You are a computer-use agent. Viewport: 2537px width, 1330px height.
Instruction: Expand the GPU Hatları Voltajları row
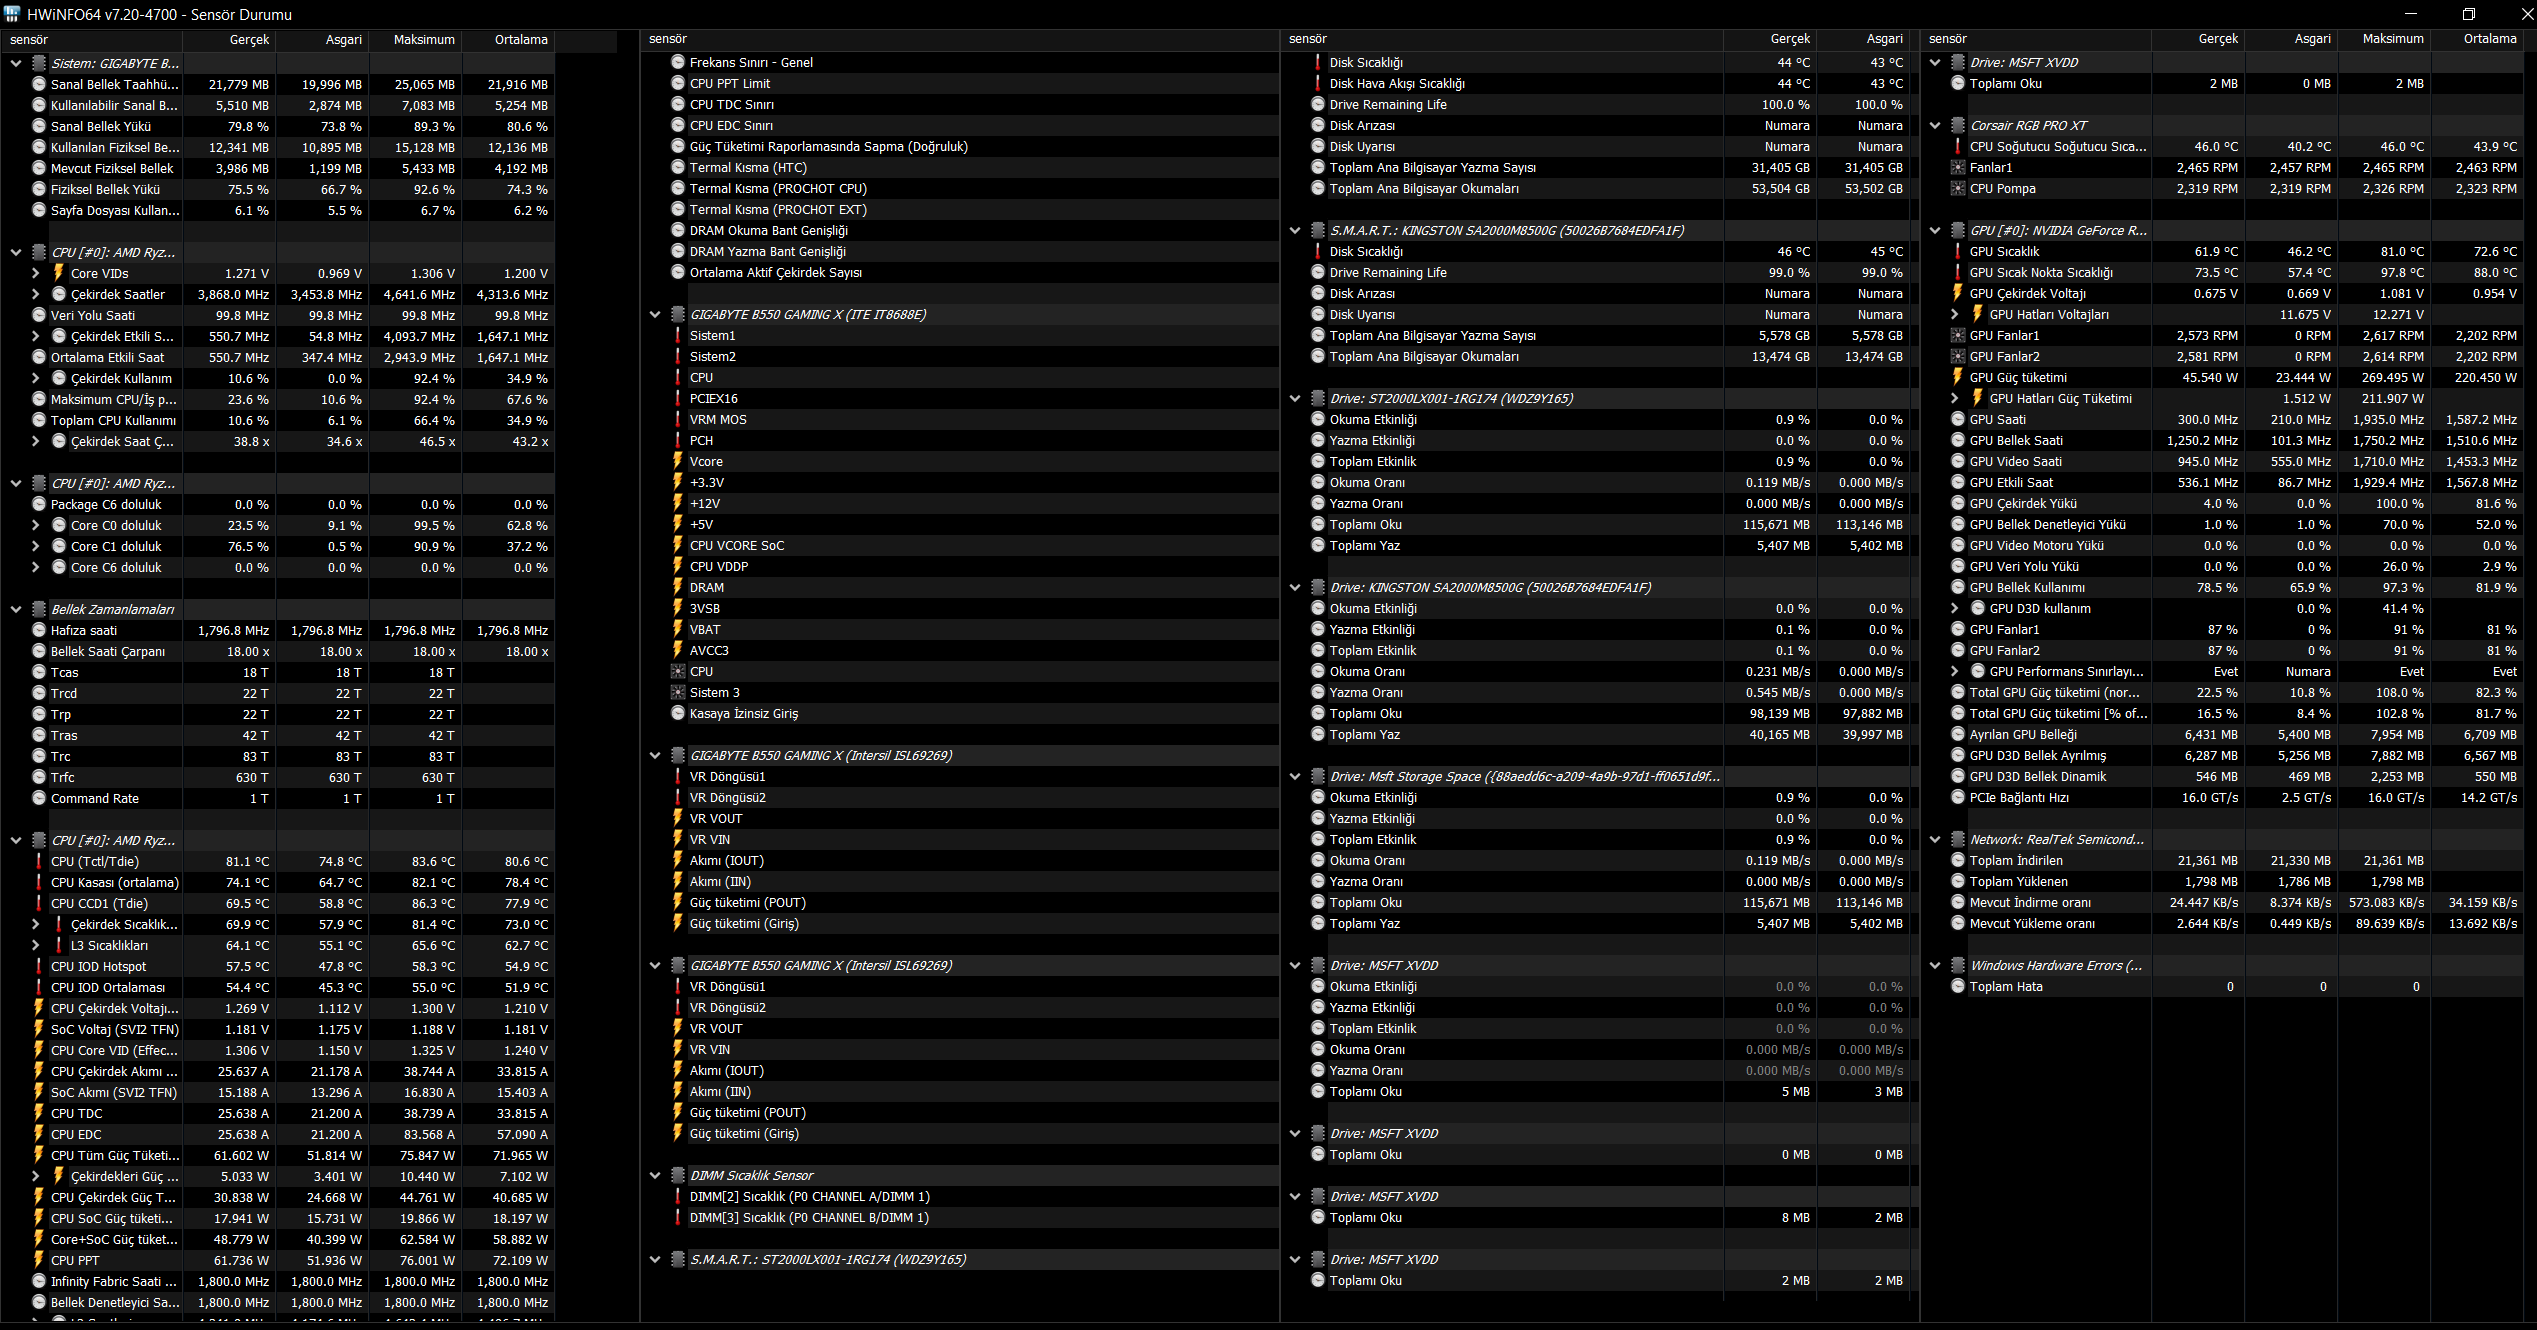[1955, 314]
